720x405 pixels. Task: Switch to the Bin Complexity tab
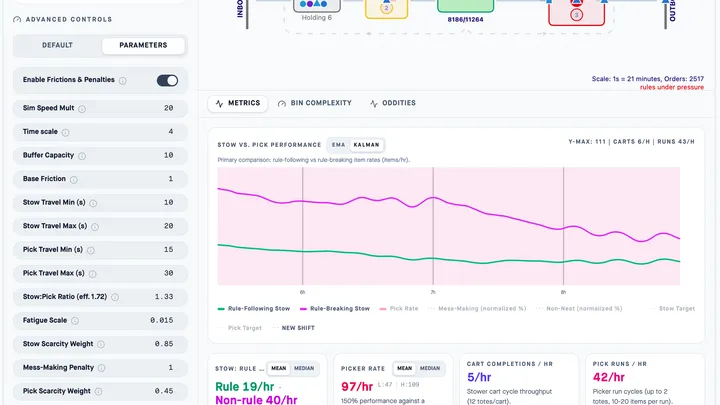(x=315, y=103)
